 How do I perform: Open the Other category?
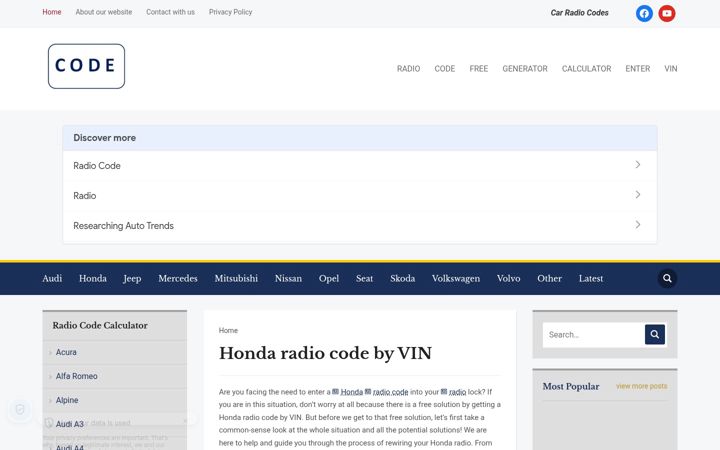coord(550,278)
